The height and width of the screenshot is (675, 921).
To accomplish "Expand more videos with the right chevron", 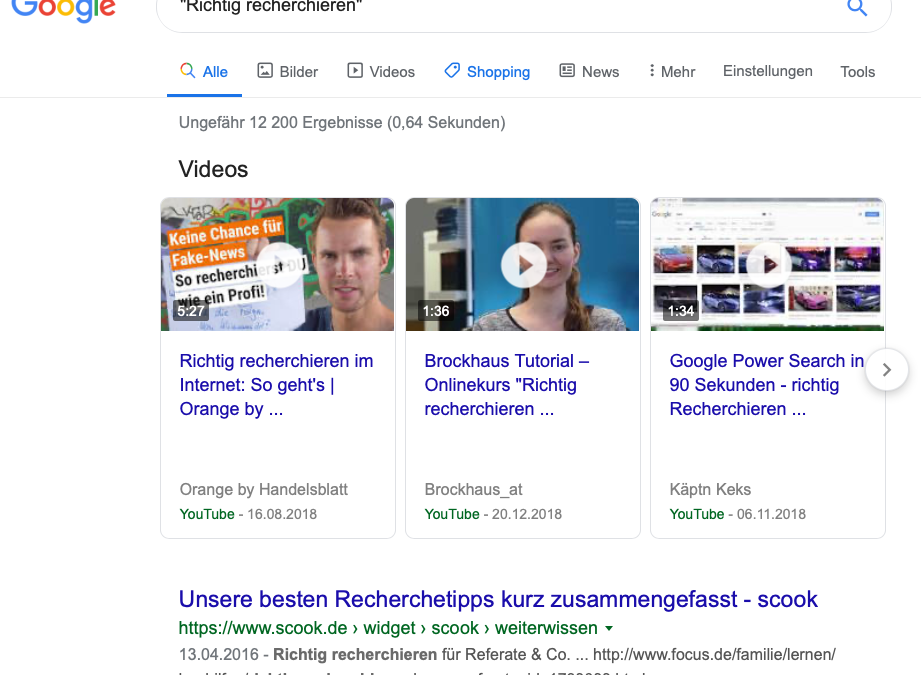I will pyautogui.click(x=886, y=369).
